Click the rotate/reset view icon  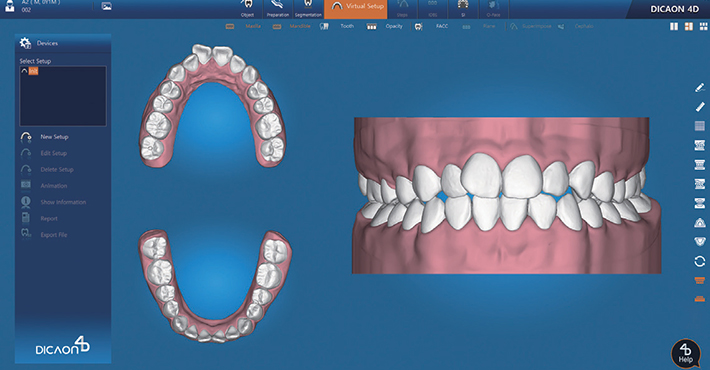point(700,261)
